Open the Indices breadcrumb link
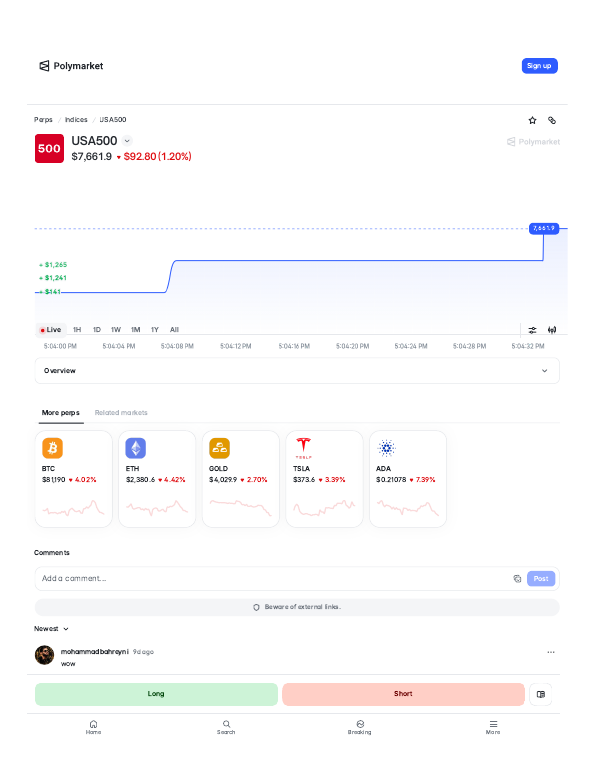The width and height of the screenshot is (595, 770). coord(76,120)
